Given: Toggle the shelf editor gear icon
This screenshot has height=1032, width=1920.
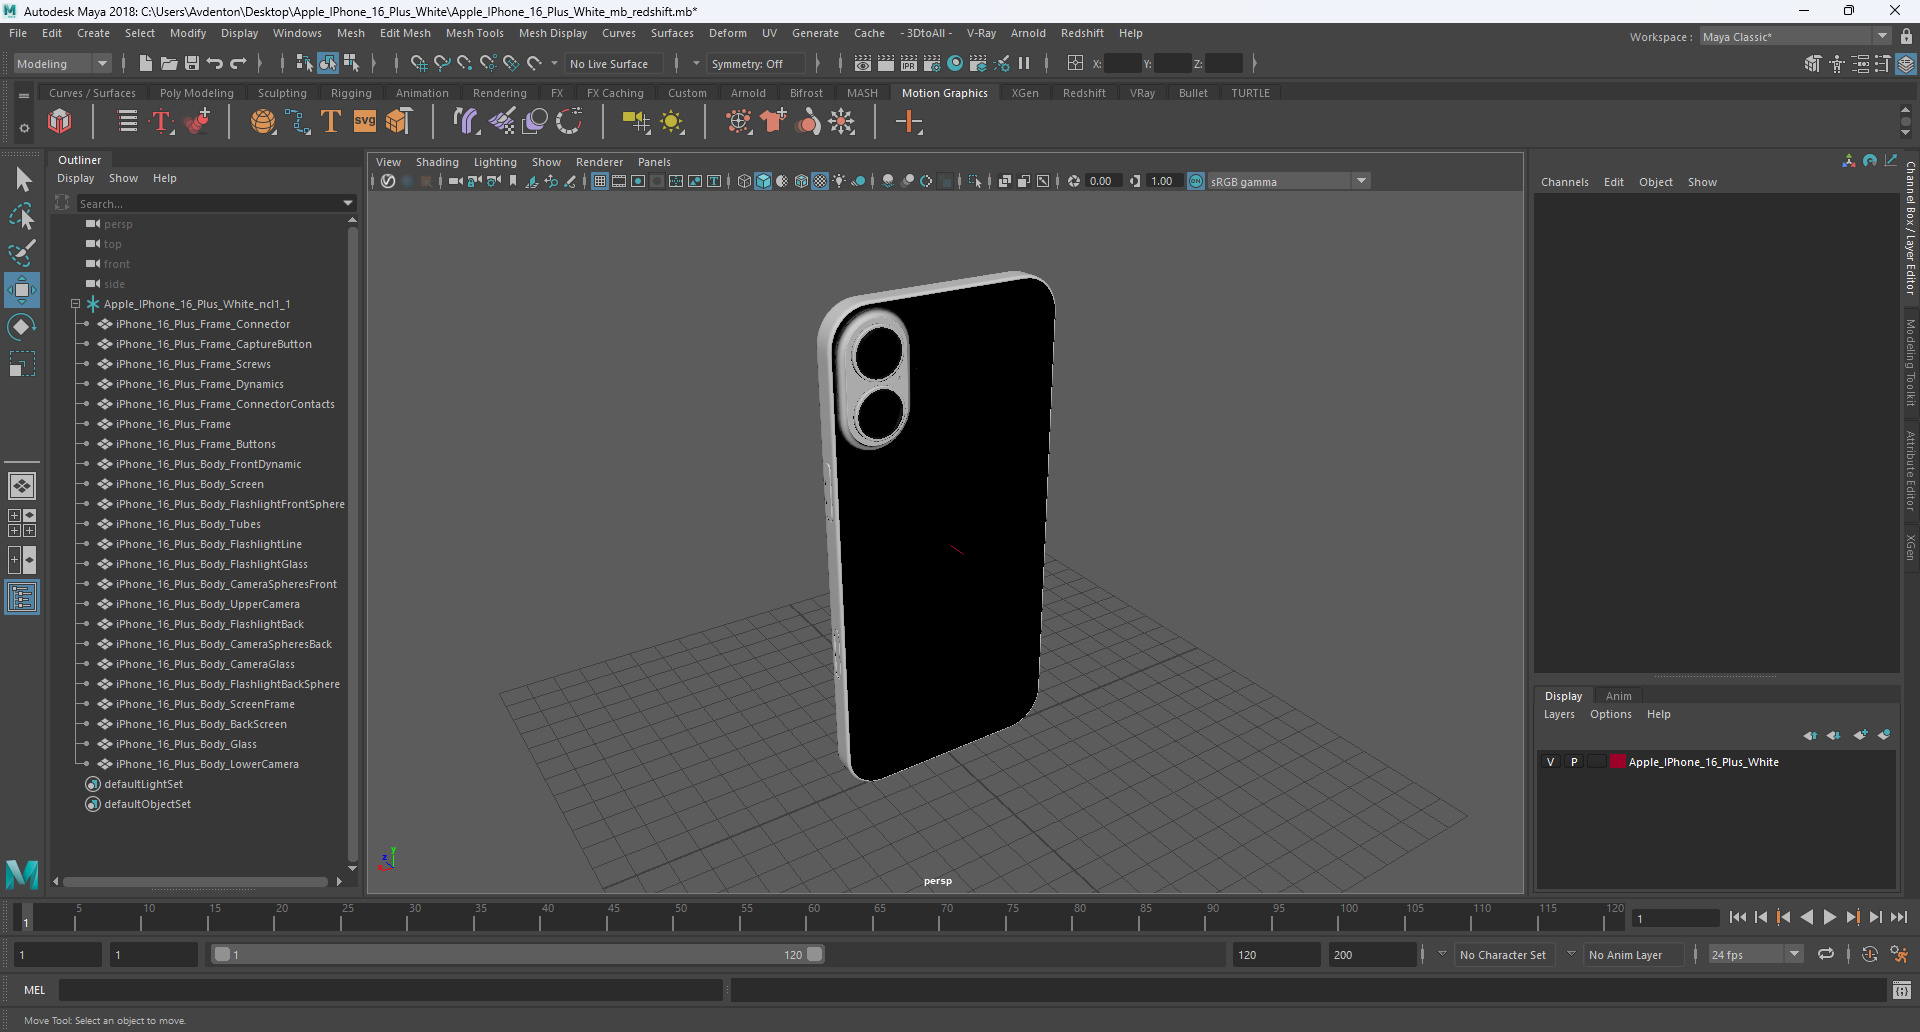Looking at the screenshot, I should [24, 128].
